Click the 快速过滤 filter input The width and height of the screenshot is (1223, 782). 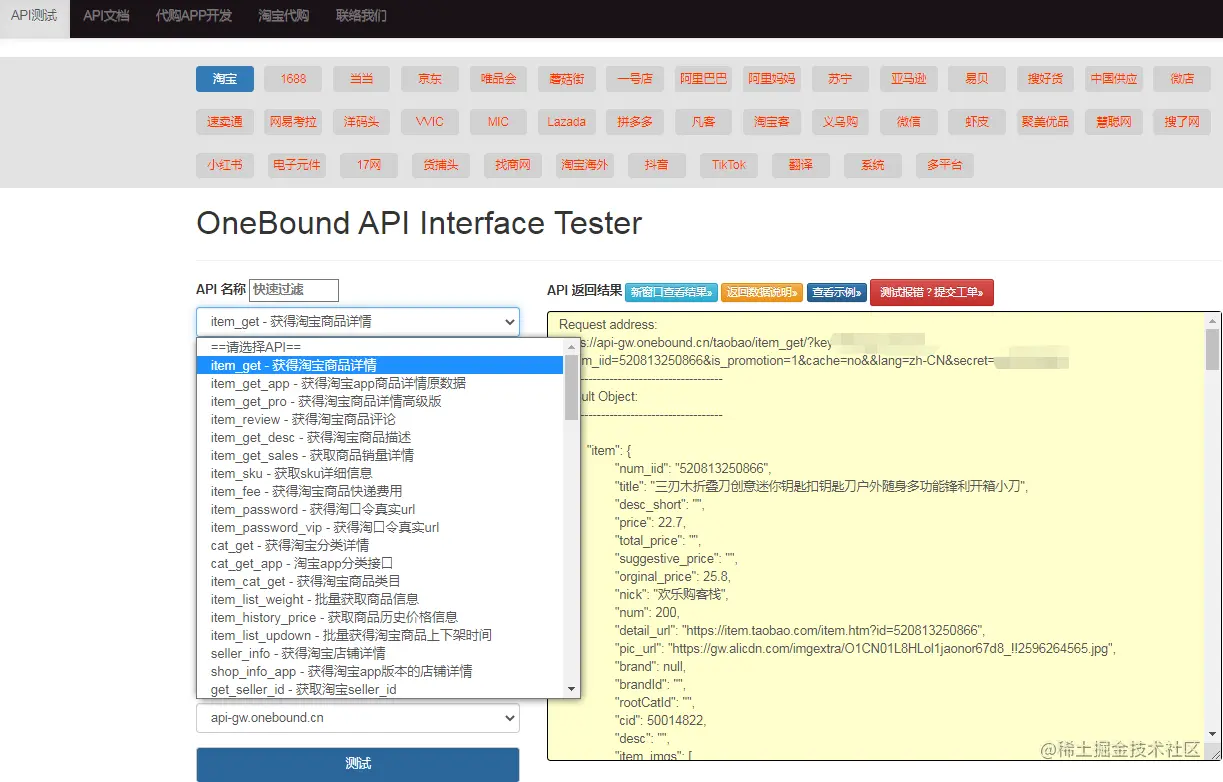[x=294, y=290]
